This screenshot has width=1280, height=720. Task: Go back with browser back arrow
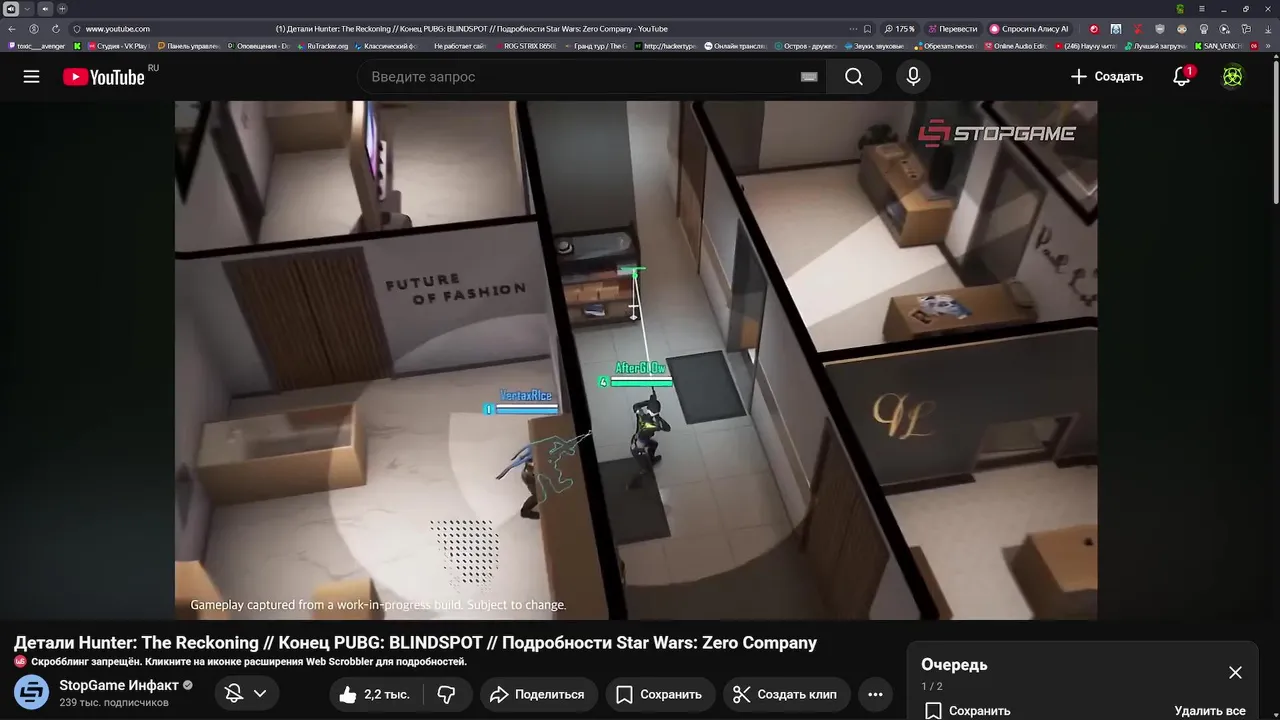pos(12,29)
